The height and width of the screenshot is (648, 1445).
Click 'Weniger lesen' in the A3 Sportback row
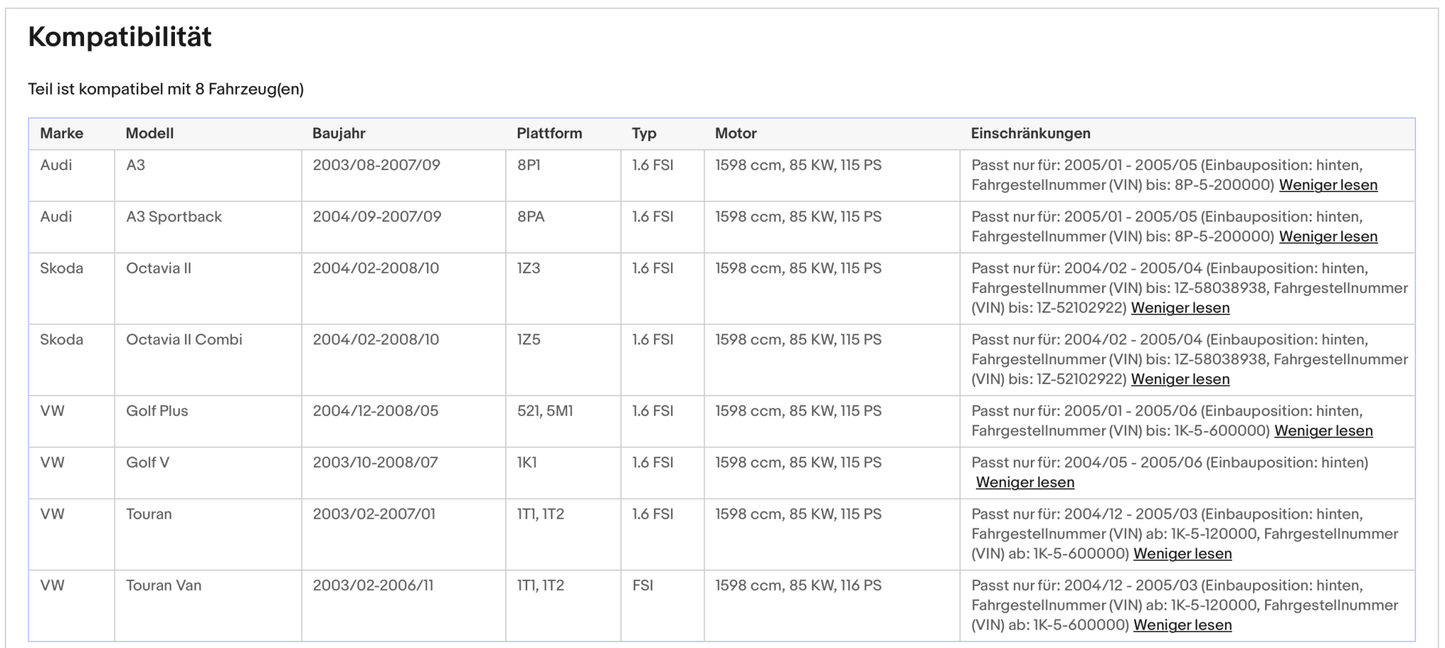[x=1327, y=237]
